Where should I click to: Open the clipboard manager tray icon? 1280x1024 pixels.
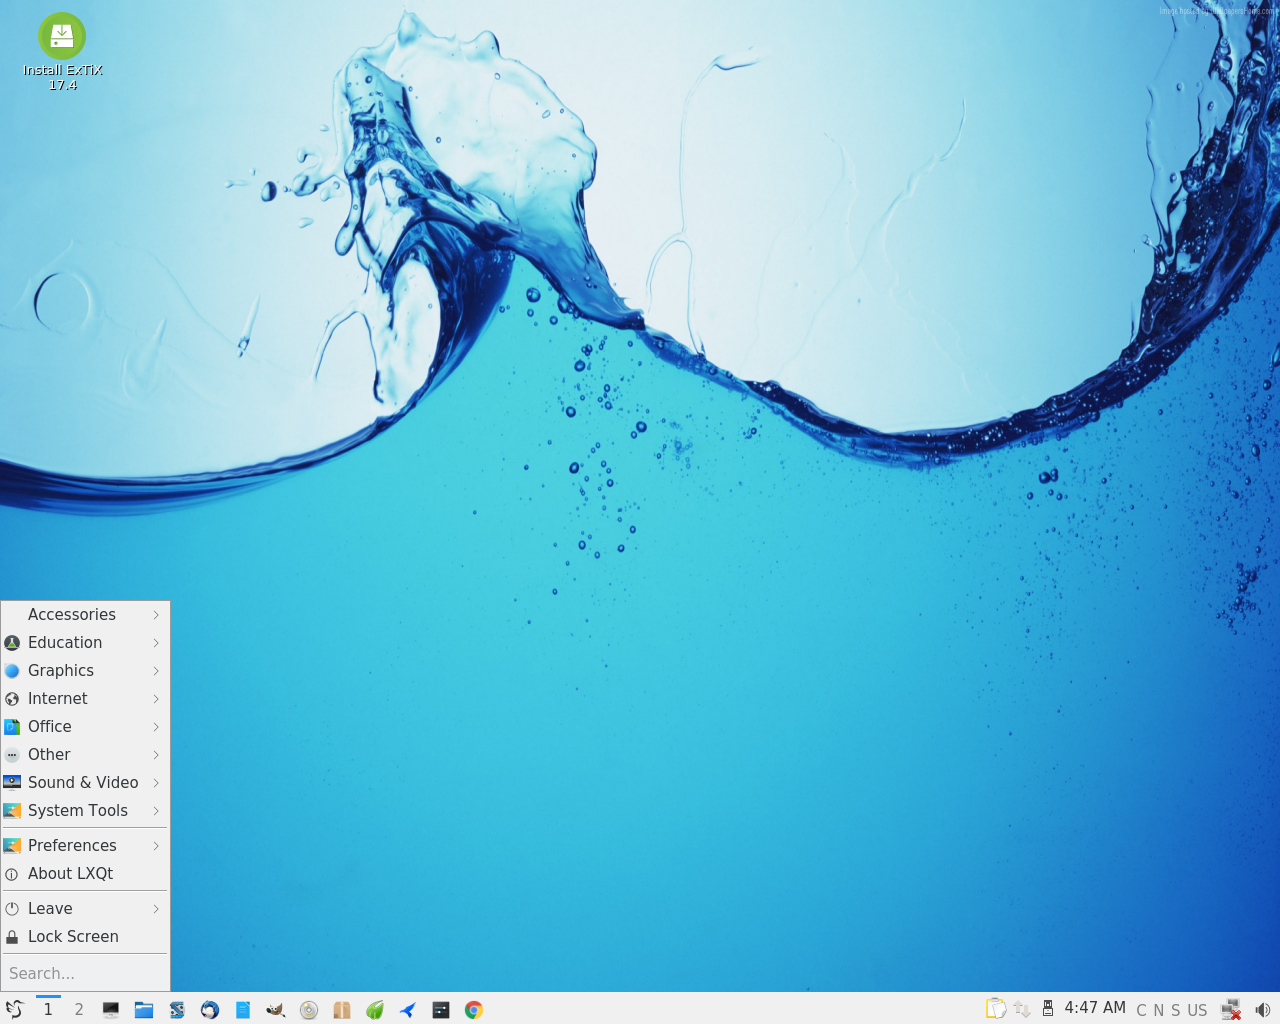(x=996, y=1009)
